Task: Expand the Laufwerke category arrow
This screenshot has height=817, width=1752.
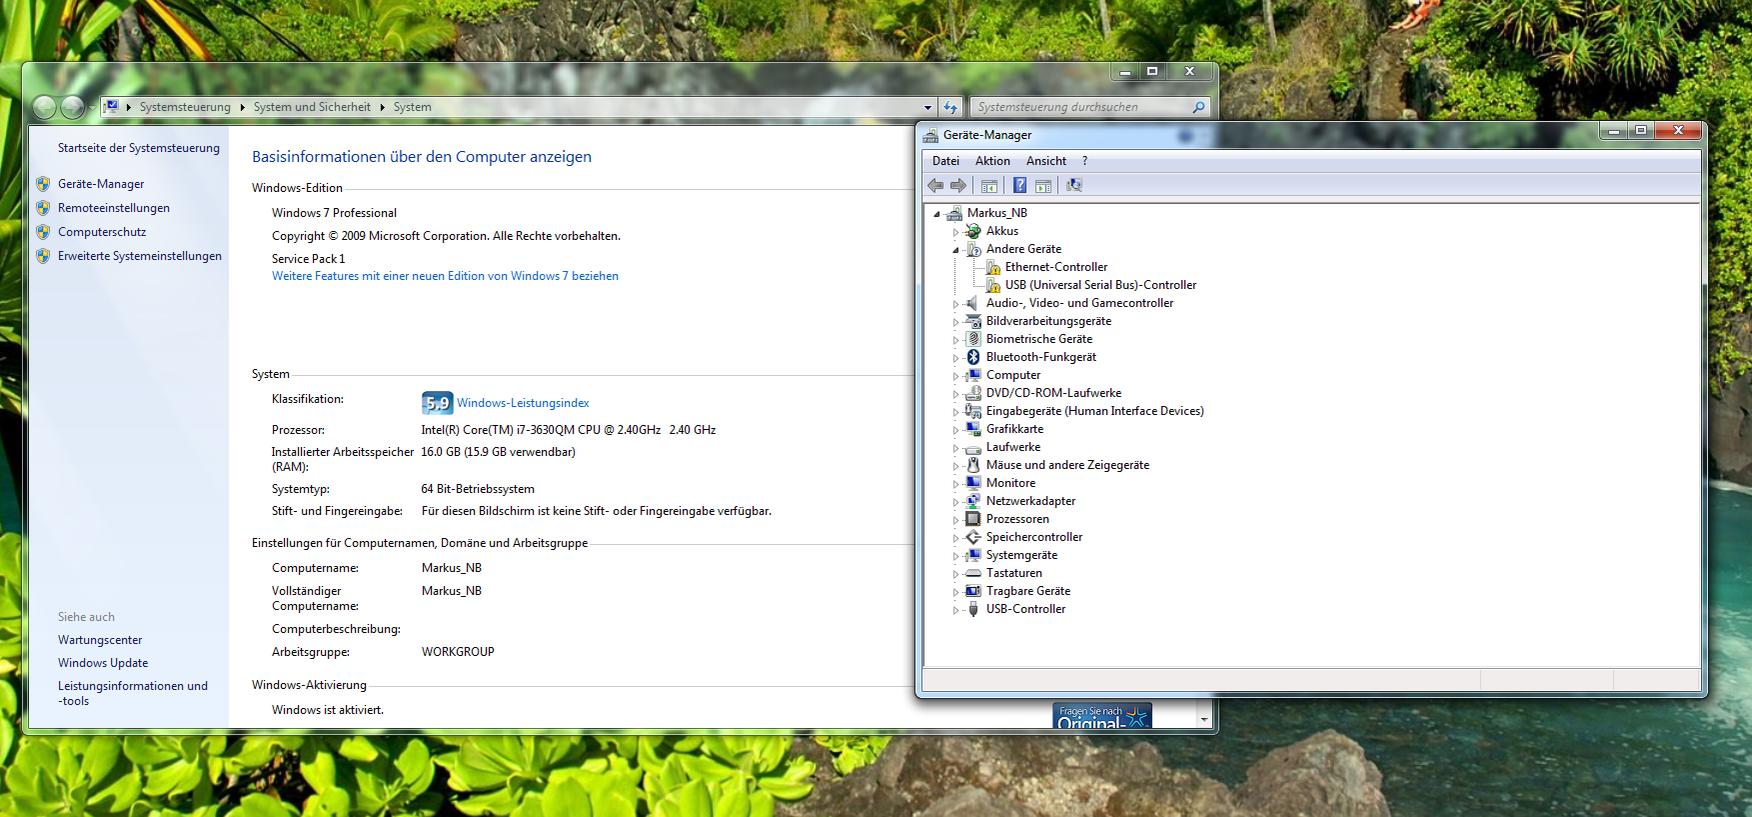Action: [x=956, y=448]
